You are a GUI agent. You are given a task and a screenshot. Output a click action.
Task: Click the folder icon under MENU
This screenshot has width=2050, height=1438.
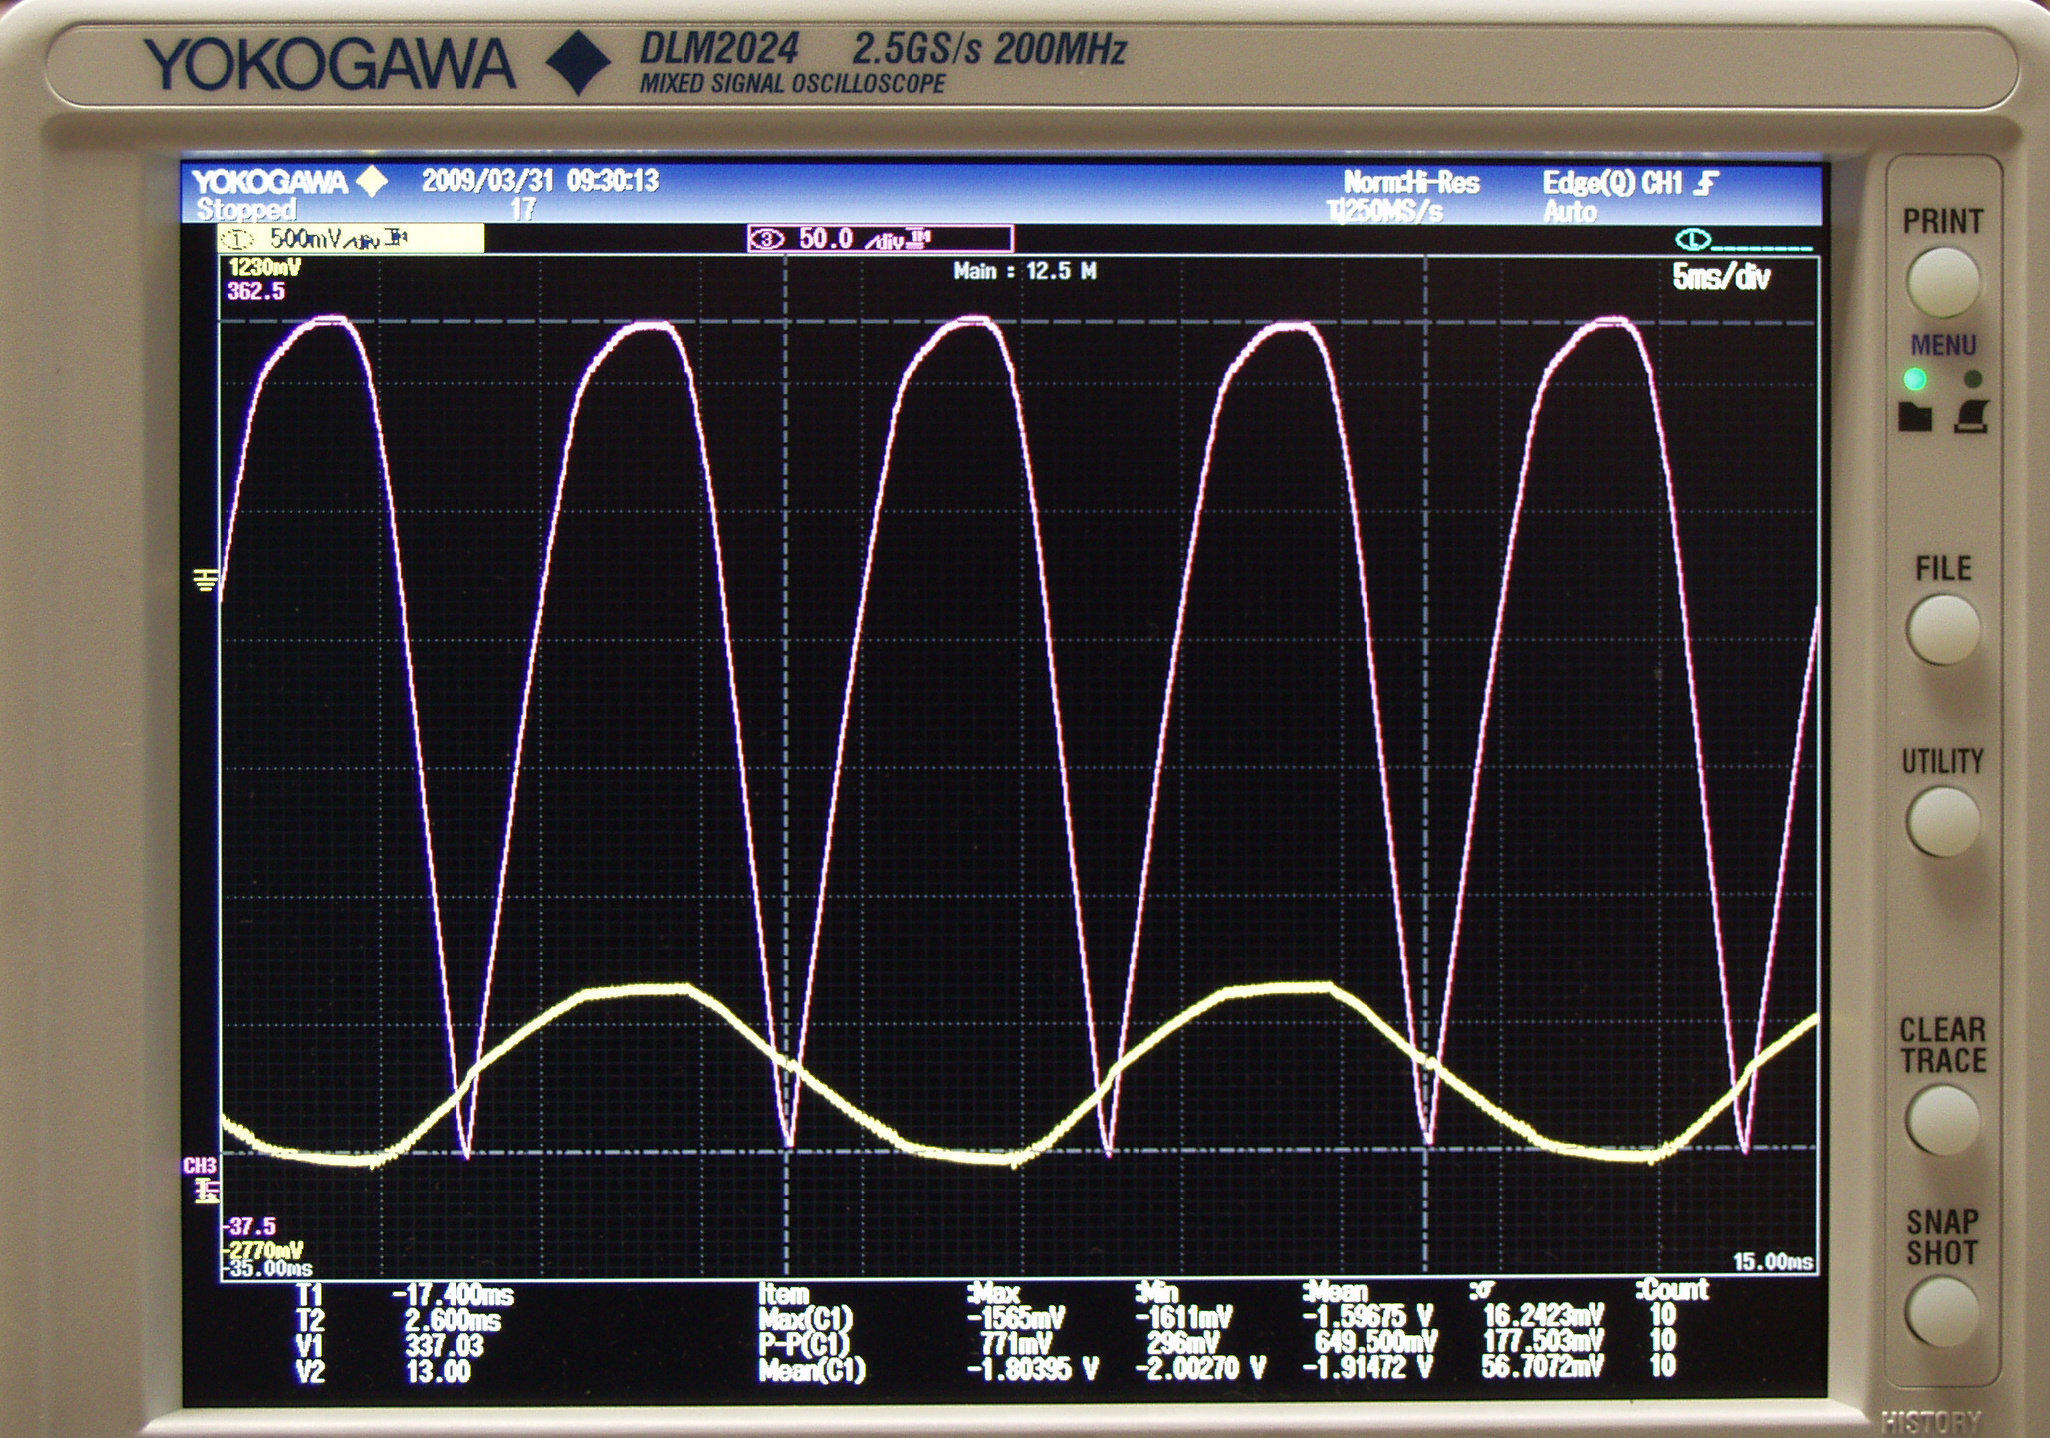tap(1914, 417)
